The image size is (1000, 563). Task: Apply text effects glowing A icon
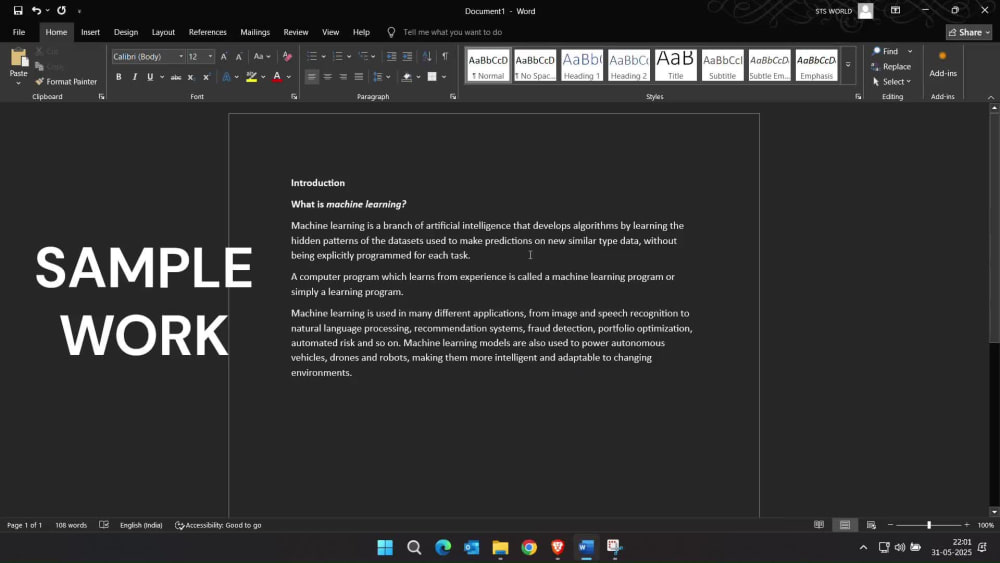coord(226,77)
